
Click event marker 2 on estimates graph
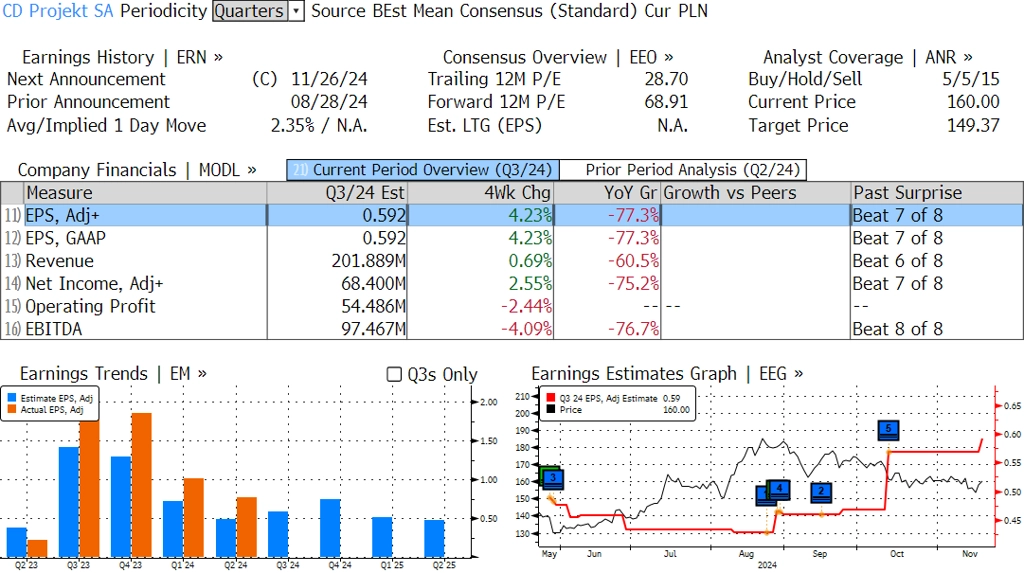821,492
